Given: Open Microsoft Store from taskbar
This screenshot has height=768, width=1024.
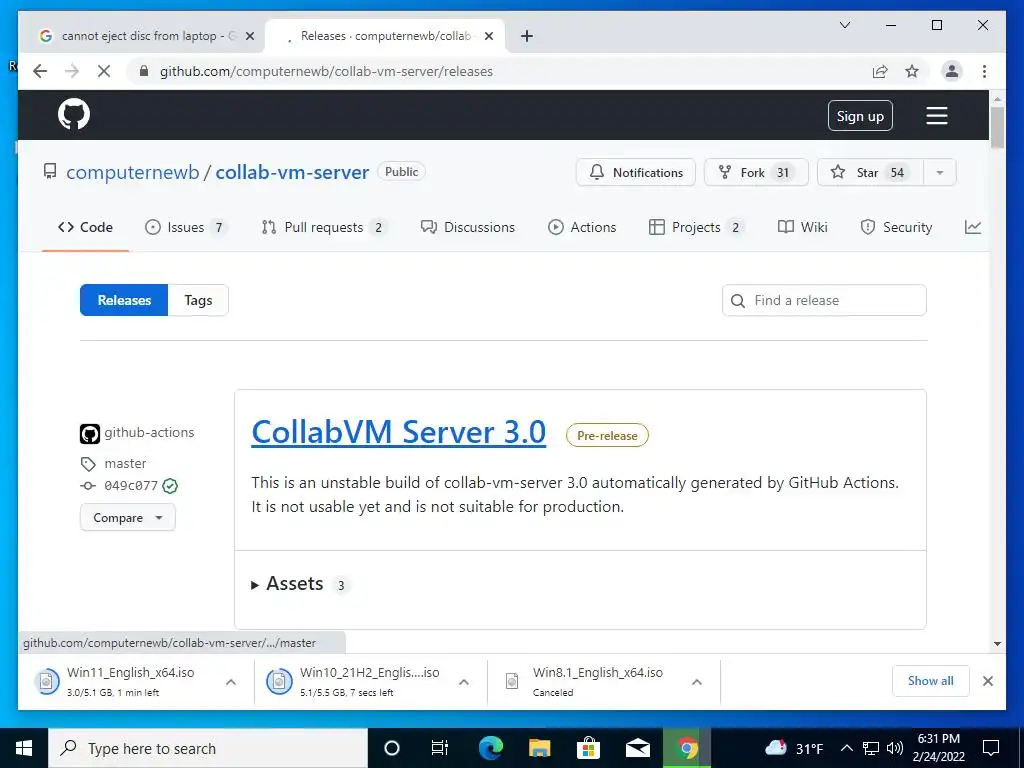Looking at the screenshot, I should pos(588,748).
